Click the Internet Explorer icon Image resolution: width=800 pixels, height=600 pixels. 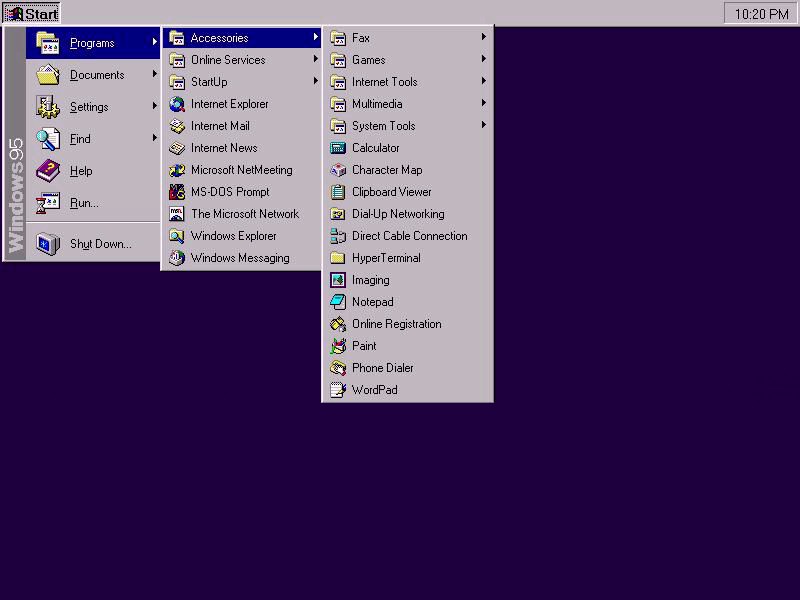pos(177,104)
